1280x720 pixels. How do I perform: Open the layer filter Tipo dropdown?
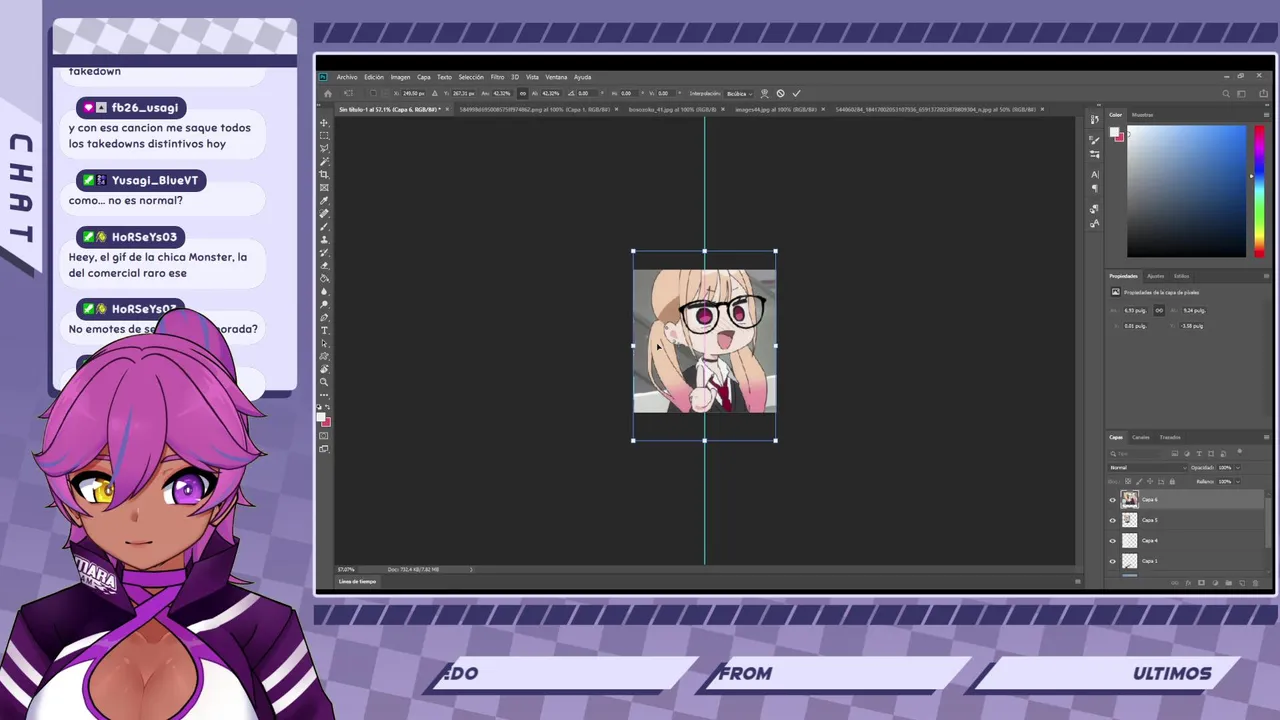pyautogui.click(x=1135, y=453)
